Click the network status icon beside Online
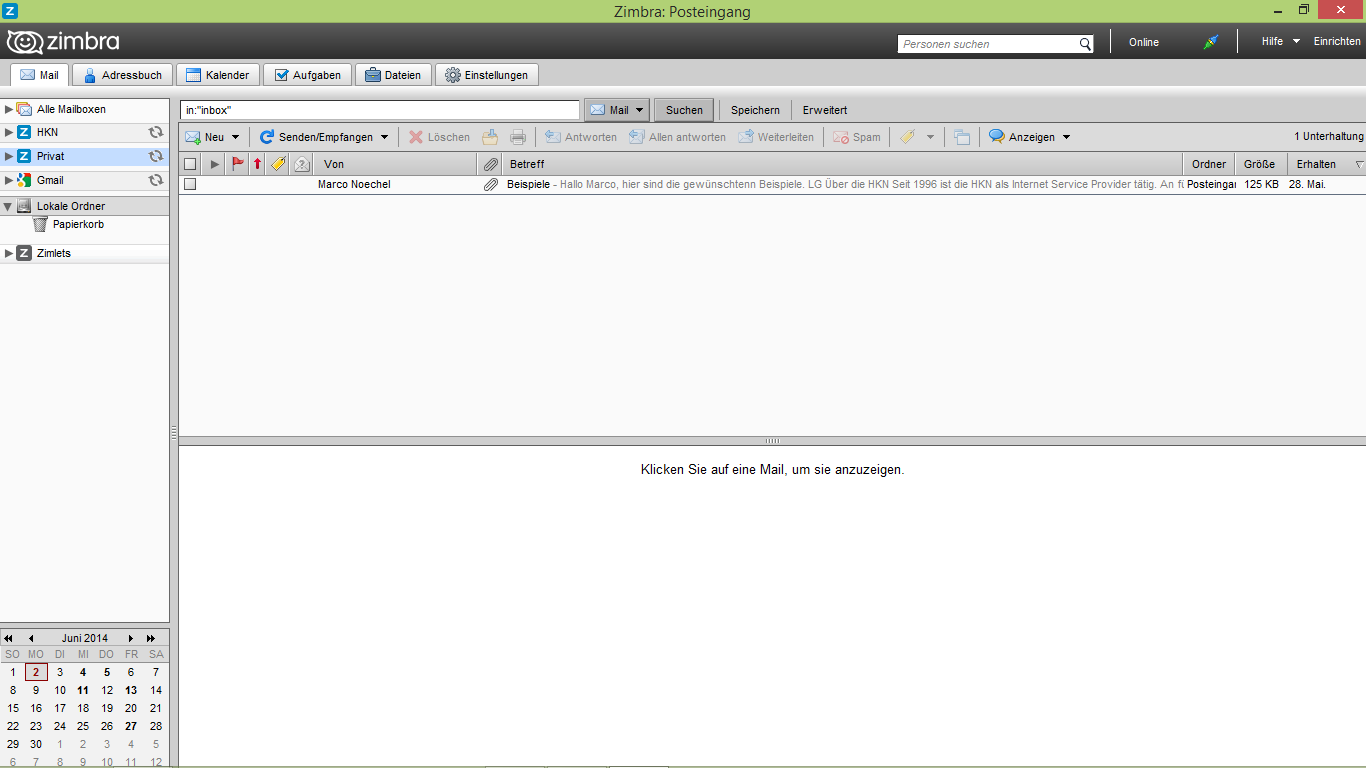Viewport: 1366px width, 768px height. (x=1210, y=42)
